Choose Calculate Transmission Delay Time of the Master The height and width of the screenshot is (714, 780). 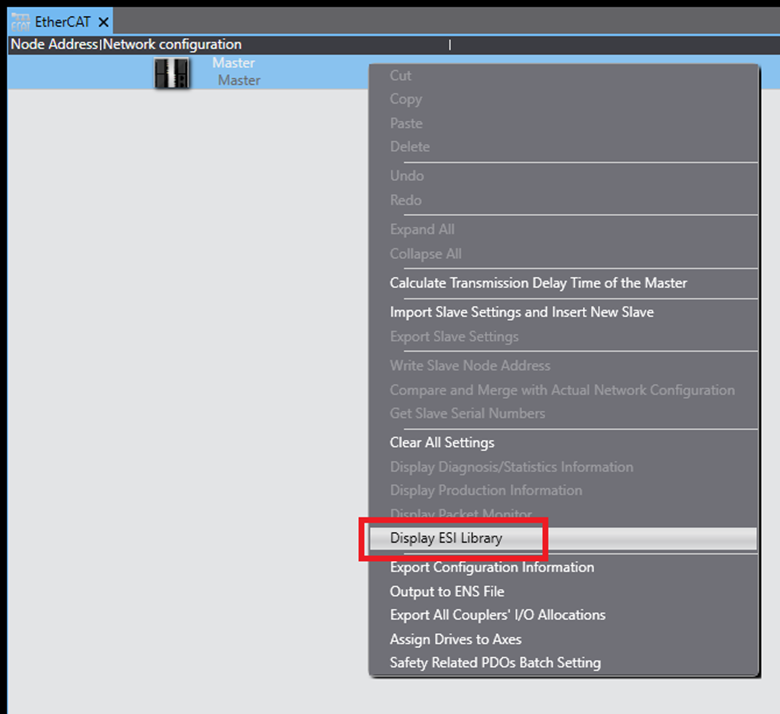click(x=538, y=283)
